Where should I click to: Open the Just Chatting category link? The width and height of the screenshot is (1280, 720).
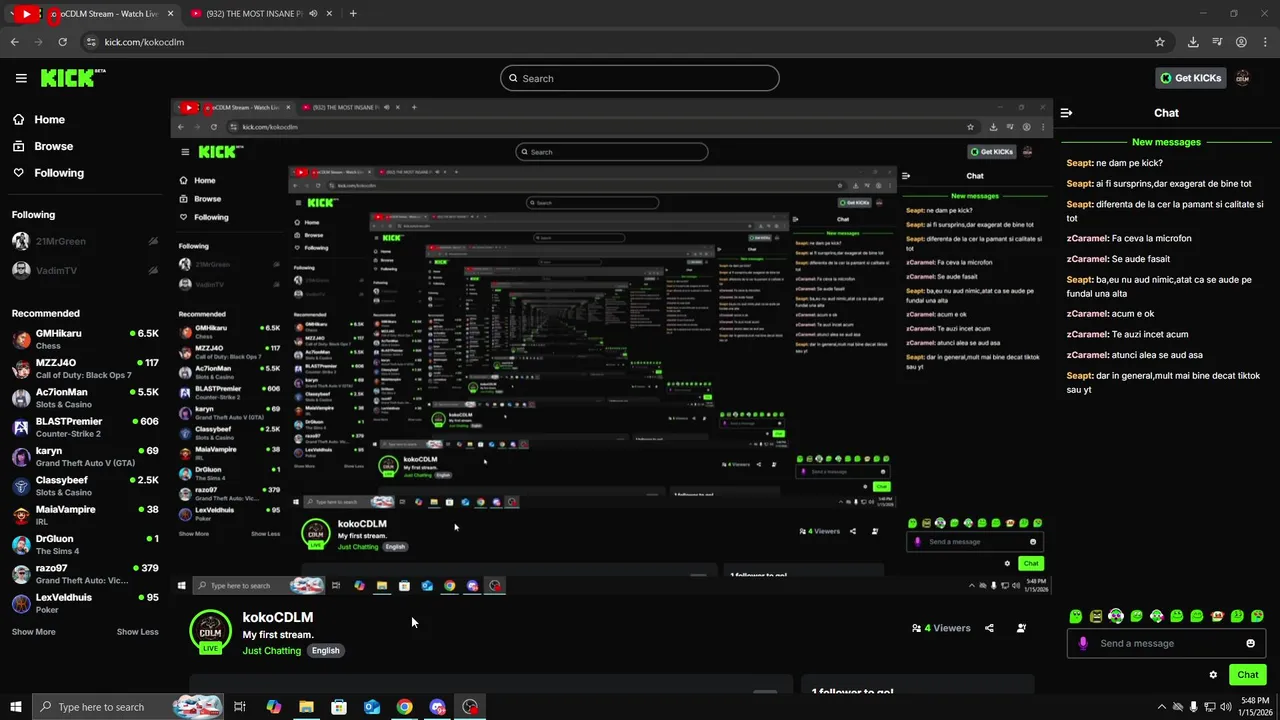272,650
